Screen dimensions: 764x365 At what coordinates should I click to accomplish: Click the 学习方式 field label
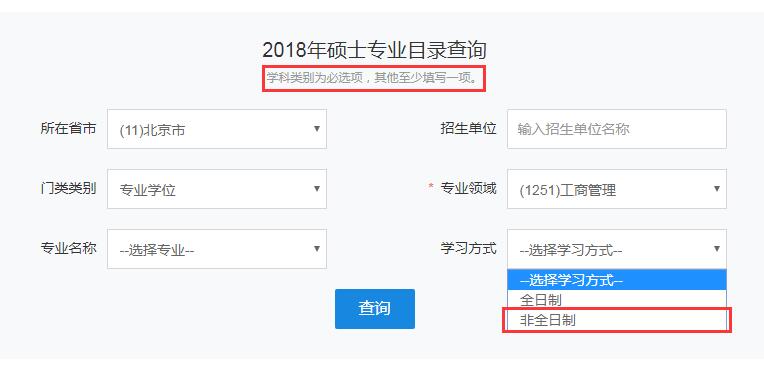click(x=468, y=249)
